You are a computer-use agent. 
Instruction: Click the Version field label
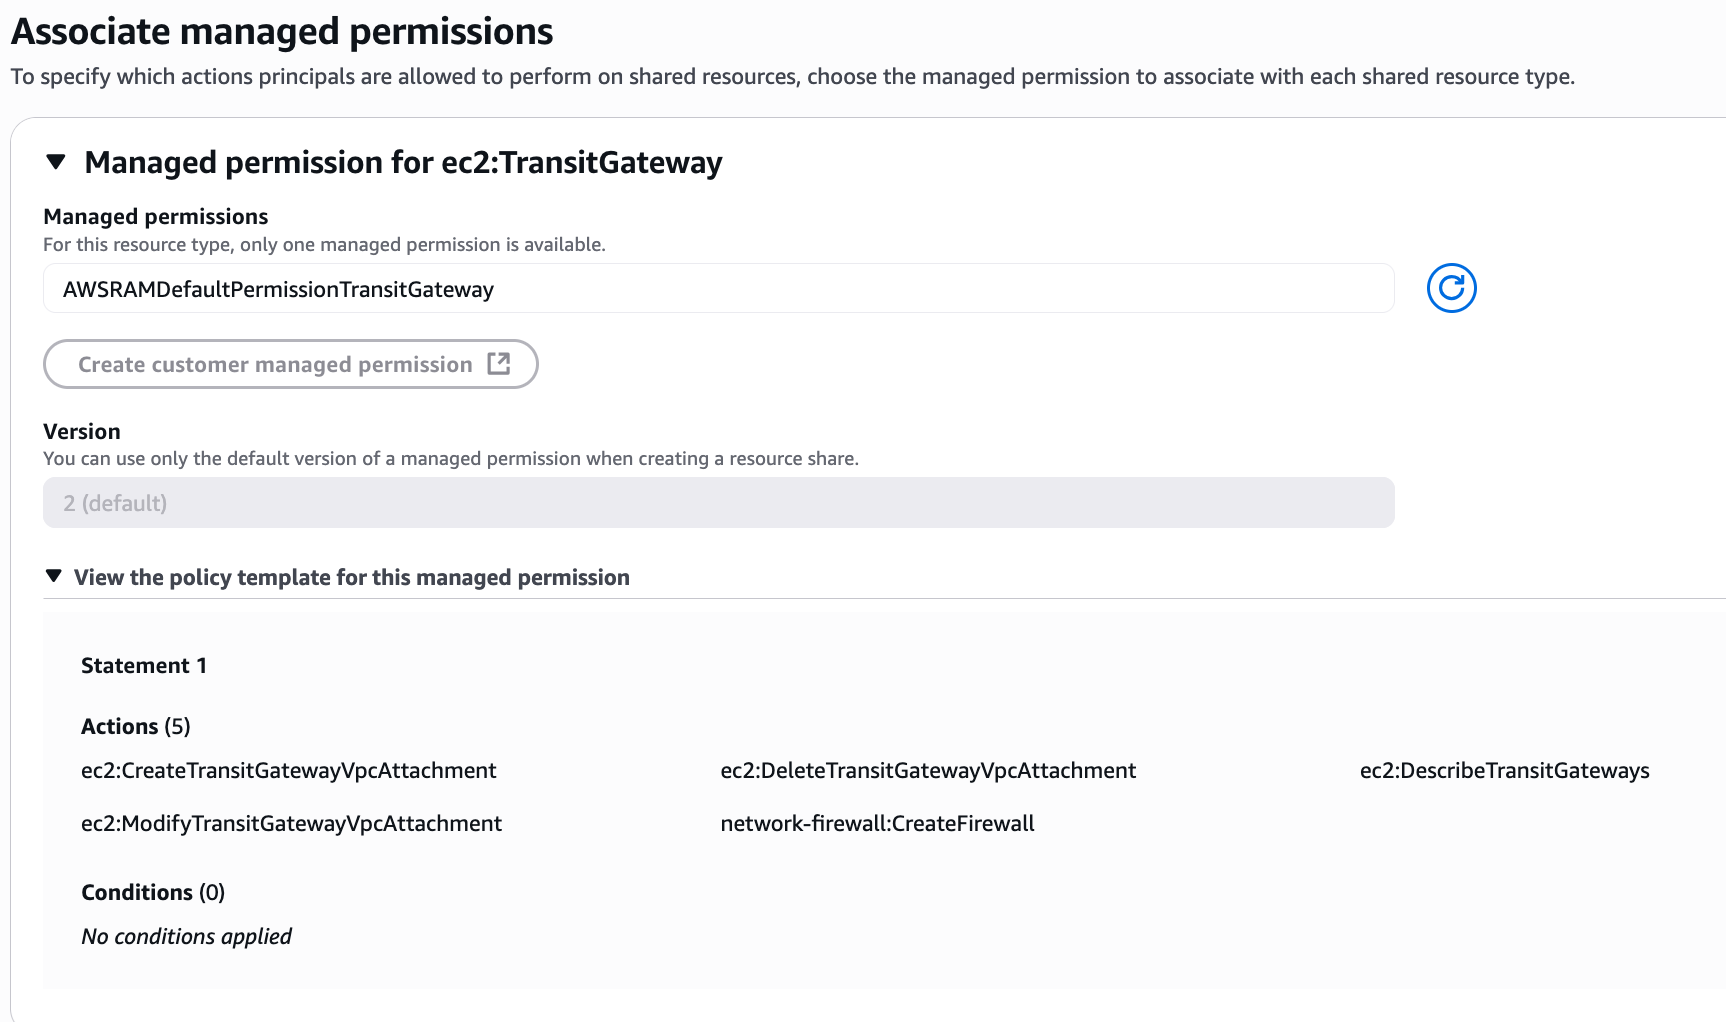tap(82, 431)
